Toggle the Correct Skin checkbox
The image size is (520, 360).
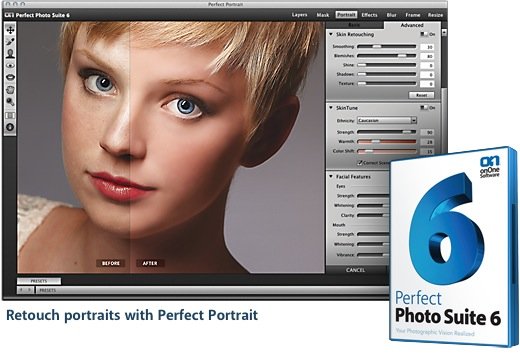click(360, 163)
